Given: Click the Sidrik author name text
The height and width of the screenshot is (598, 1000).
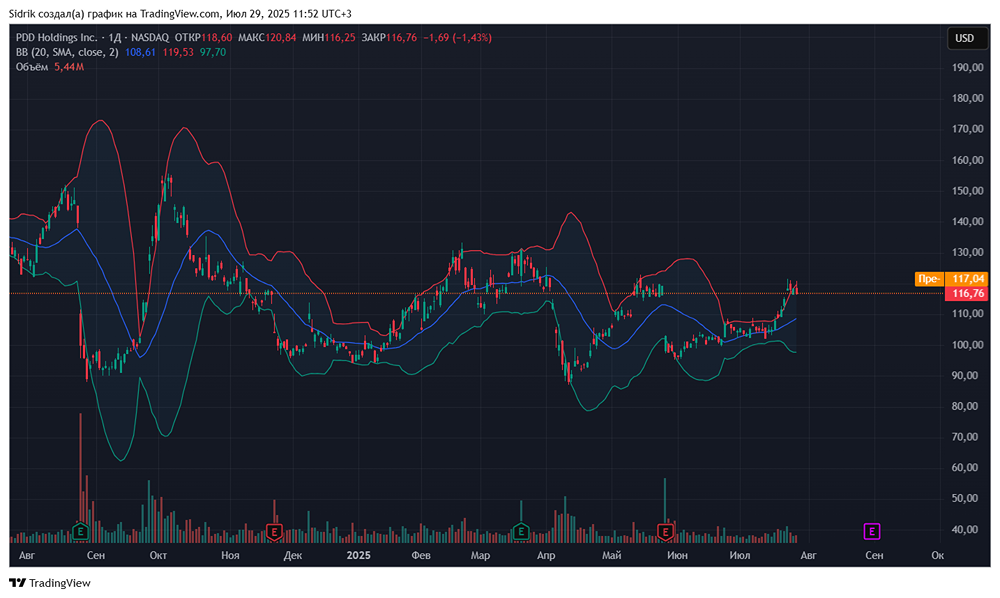Looking at the screenshot, I should click(22, 13).
